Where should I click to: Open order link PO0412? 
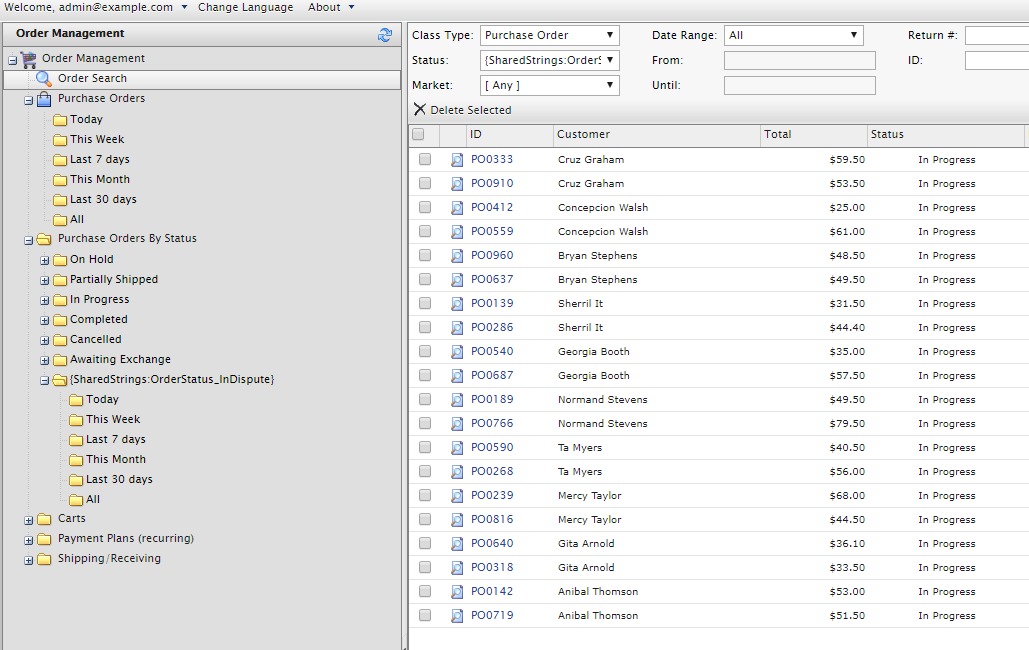coord(492,208)
